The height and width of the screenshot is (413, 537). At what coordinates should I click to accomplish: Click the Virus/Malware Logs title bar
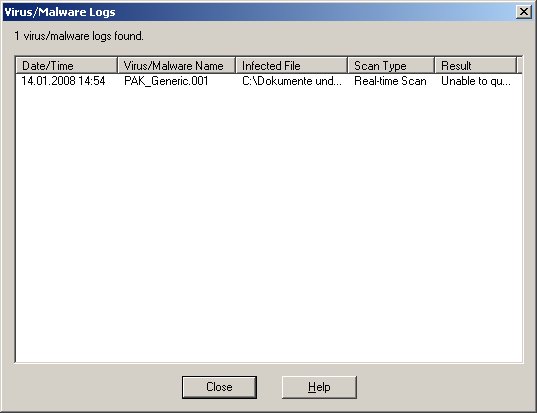pos(259,12)
